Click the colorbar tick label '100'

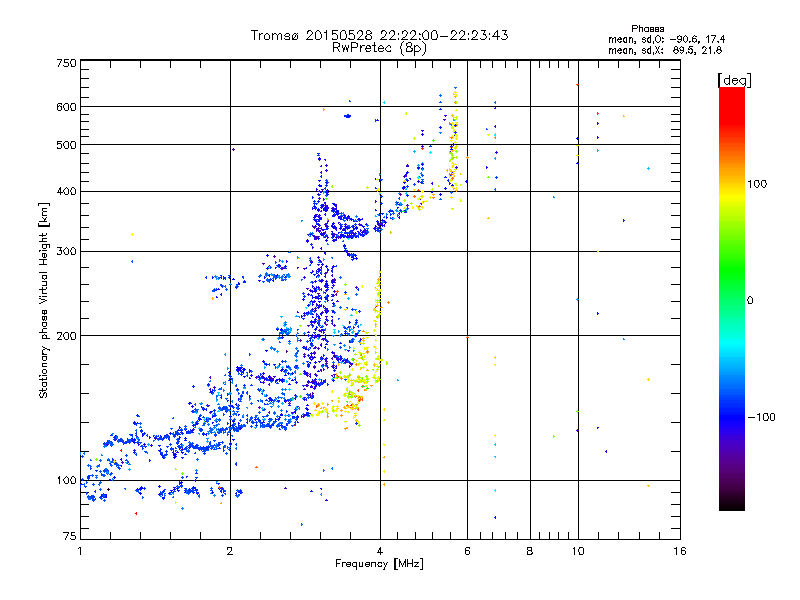757,184
